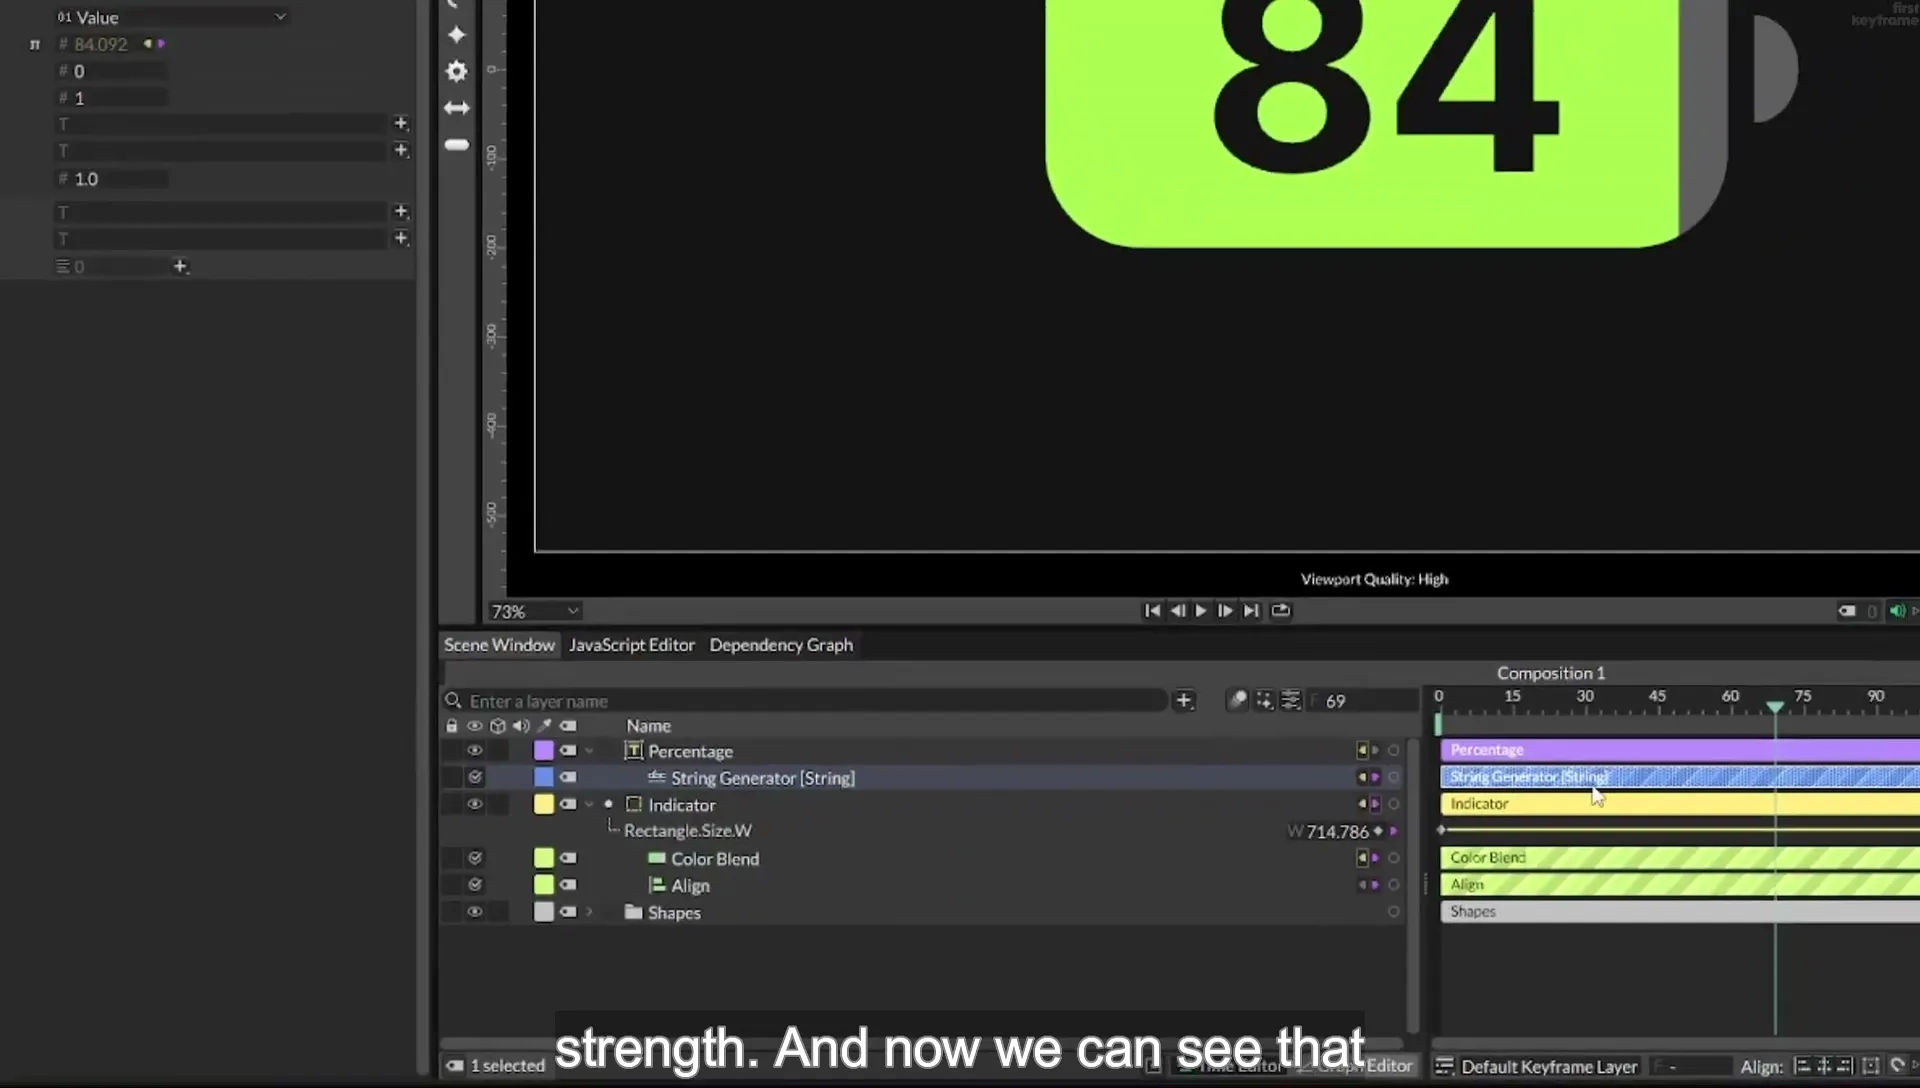Jump to the last frame
Viewport: 1920px width, 1088px height.
click(x=1251, y=611)
